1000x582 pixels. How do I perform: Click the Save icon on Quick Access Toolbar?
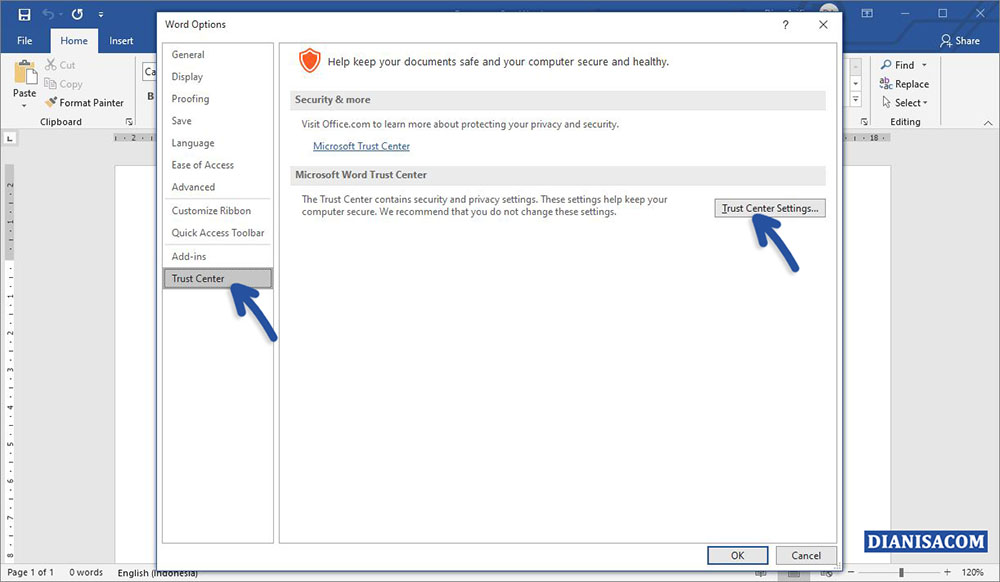[x=23, y=13]
